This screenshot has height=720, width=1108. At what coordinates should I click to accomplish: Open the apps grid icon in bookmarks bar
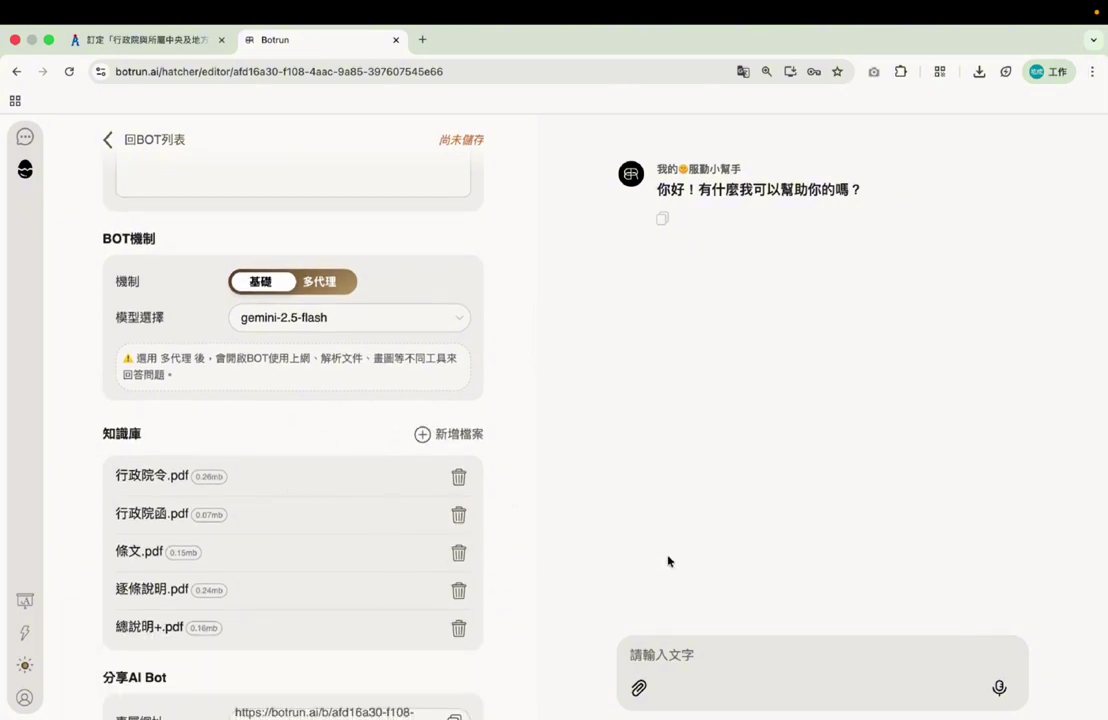[x=15, y=101]
